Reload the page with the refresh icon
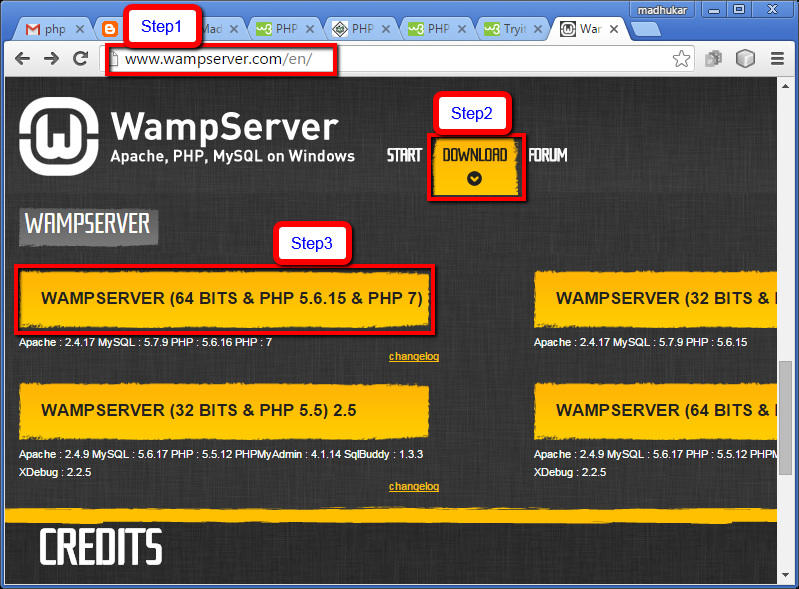The image size is (799, 589). (81, 59)
